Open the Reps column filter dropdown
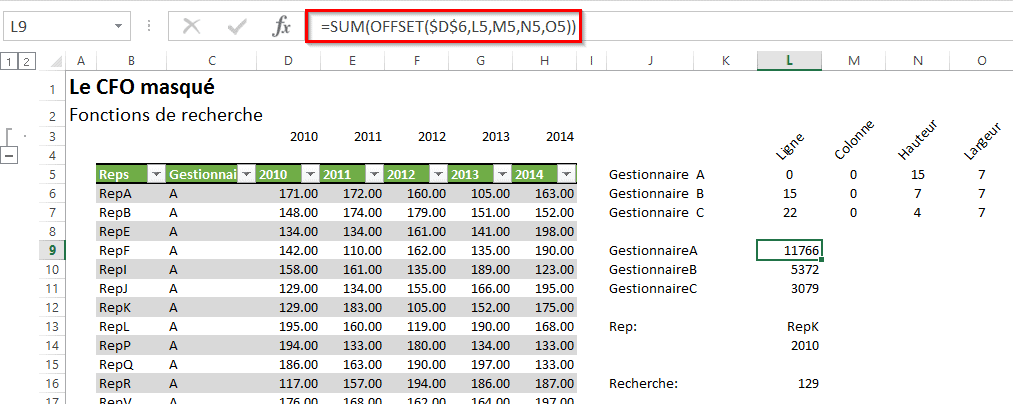This screenshot has width=1013, height=404. (156, 175)
